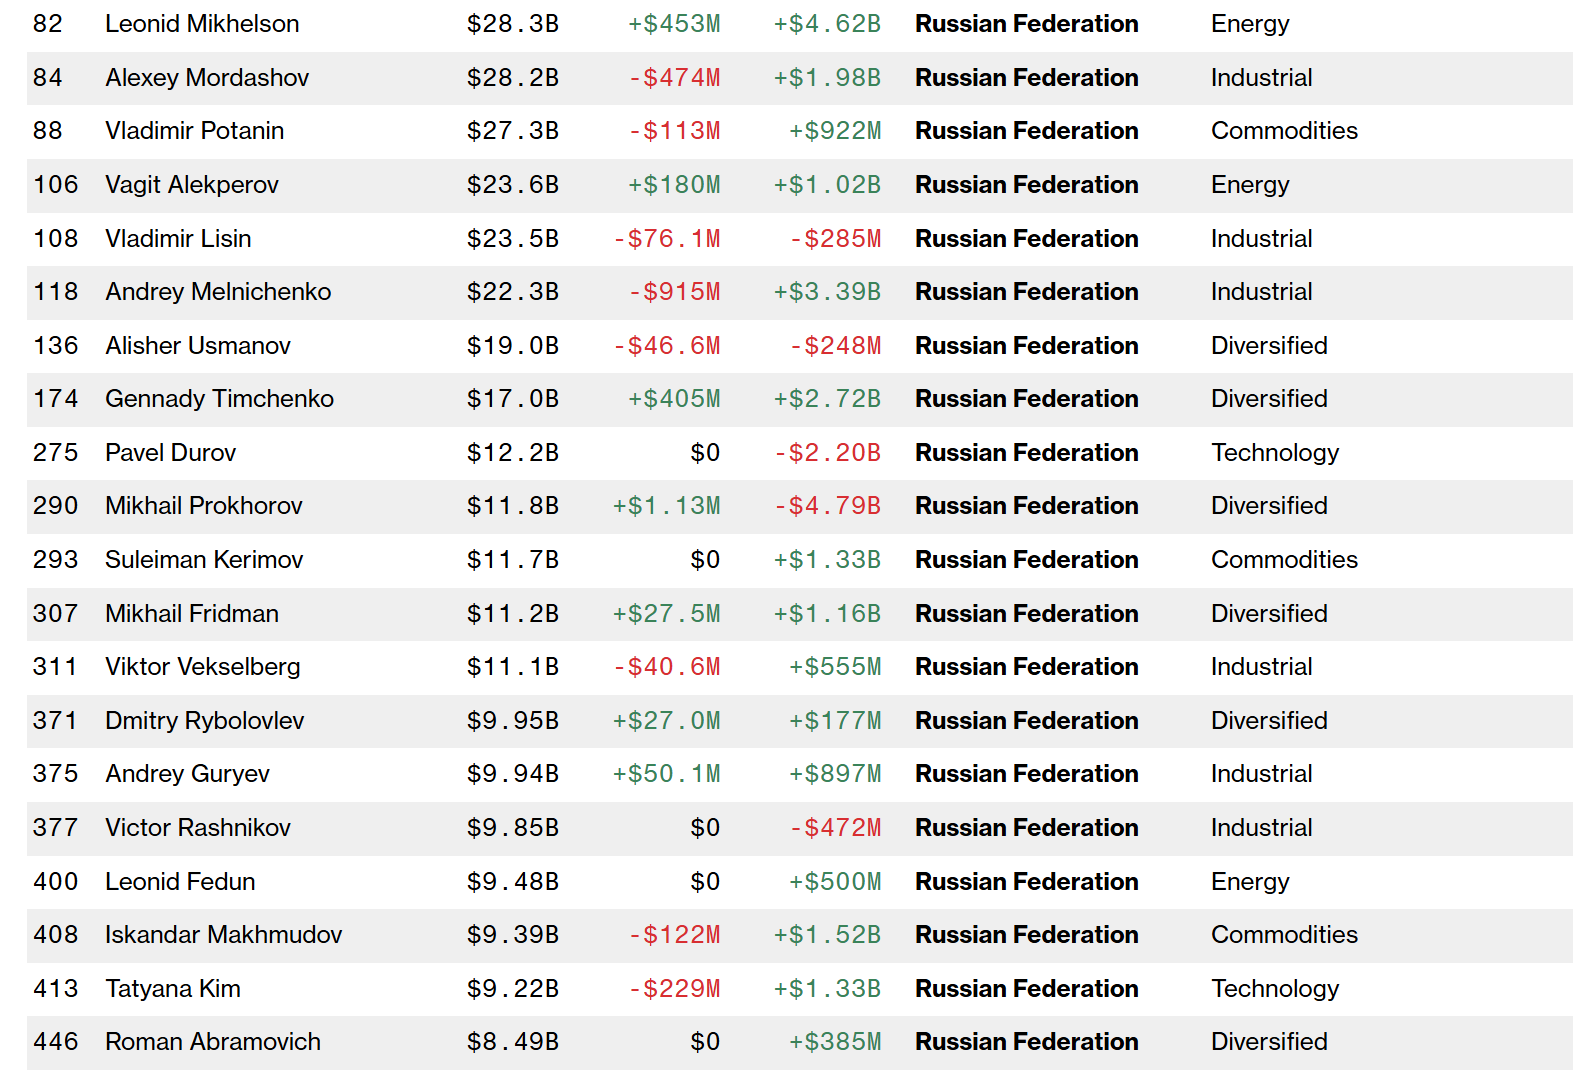The height and width of the screenshot is (1084, 1577).
Task: Click the +$1.13M daily change value
Action: coord(667,506)
